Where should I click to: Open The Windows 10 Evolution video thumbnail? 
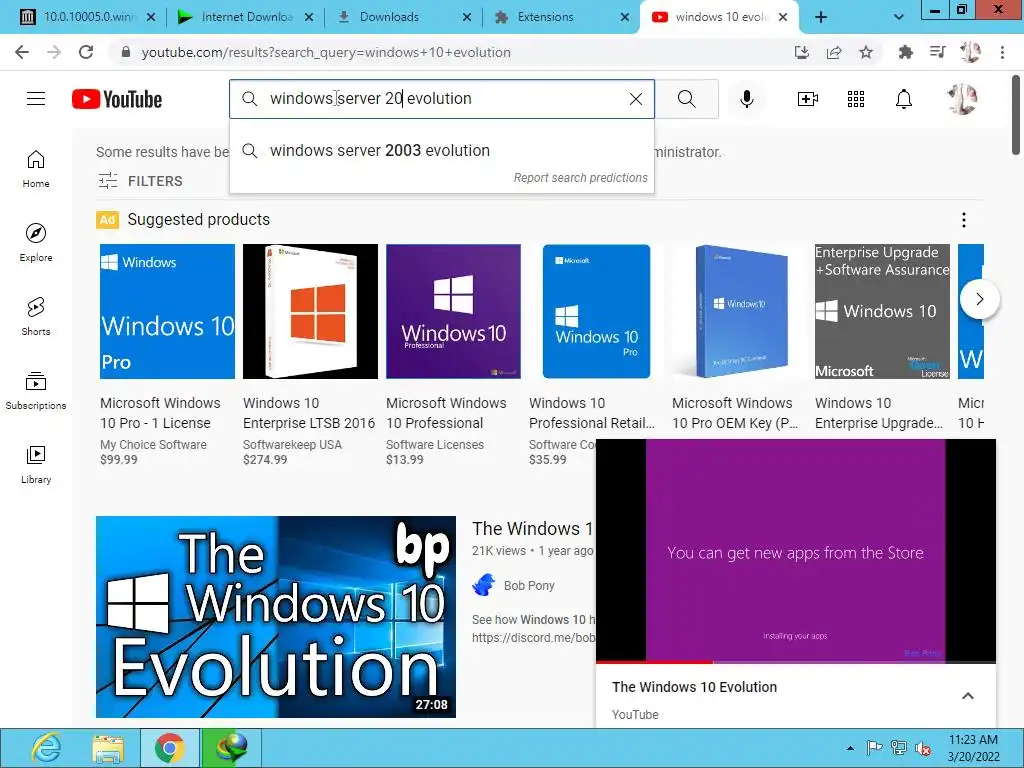pos(276,617)
